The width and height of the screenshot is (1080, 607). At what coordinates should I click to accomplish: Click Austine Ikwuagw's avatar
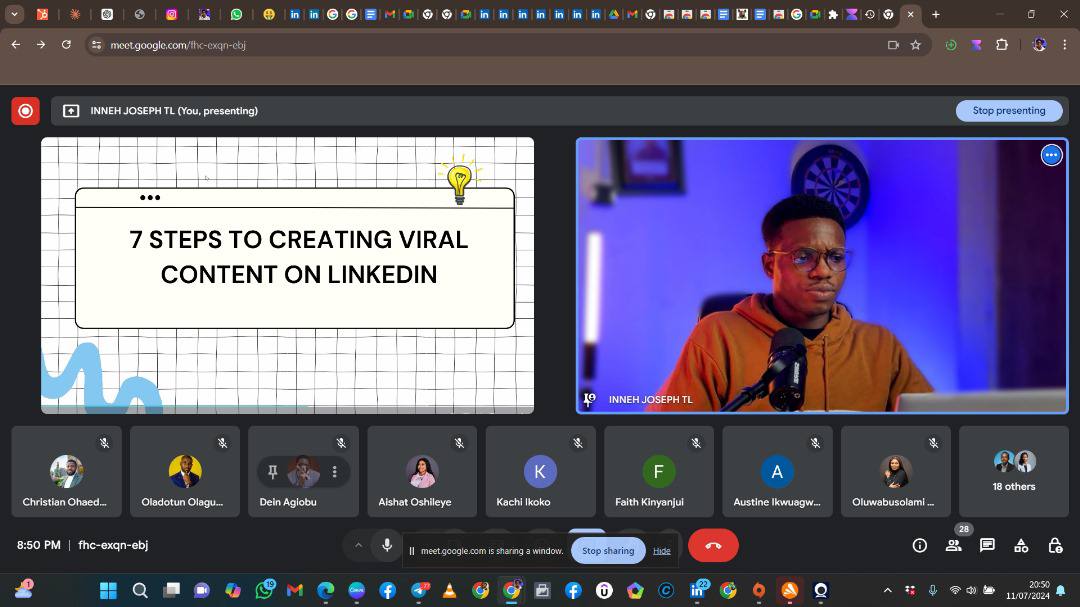coord(777,471)
